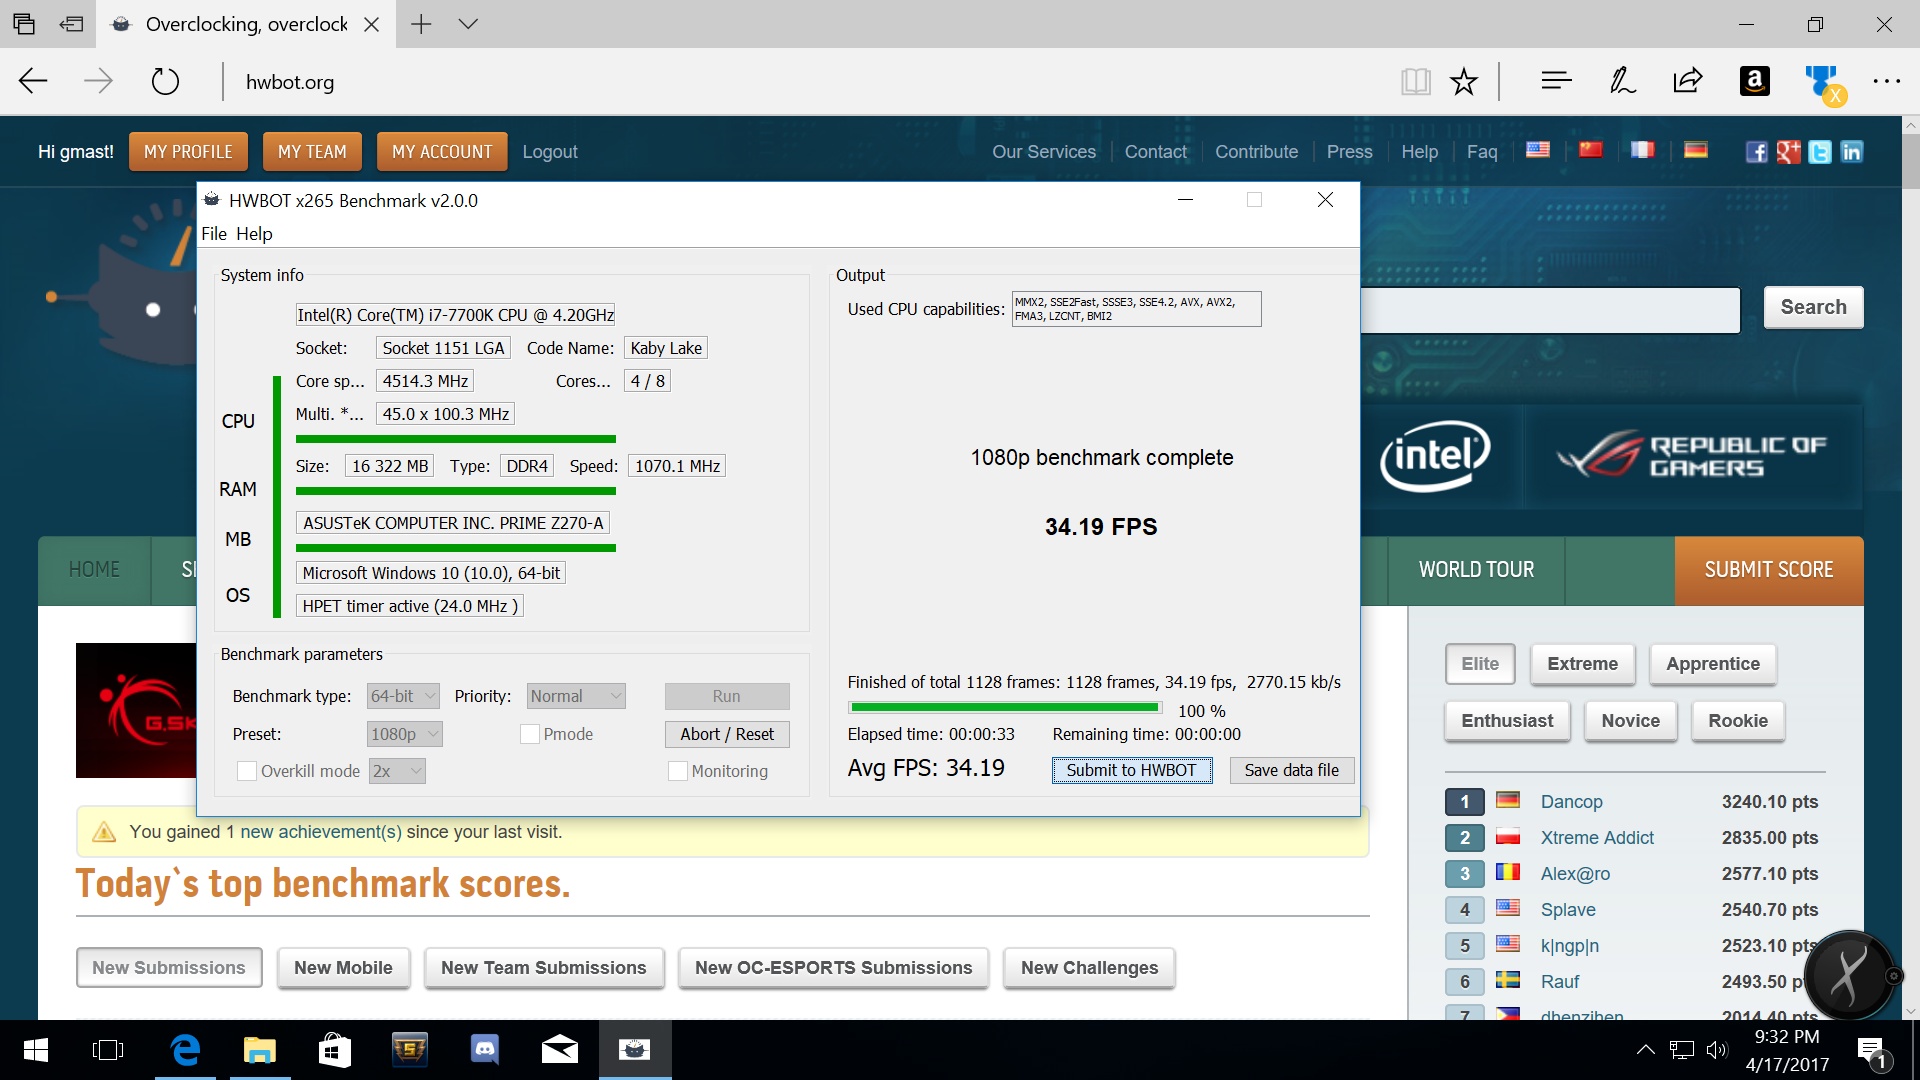
Task: Switch site language to German flag
Action: pyautogui.click(x=1695, y=150)
